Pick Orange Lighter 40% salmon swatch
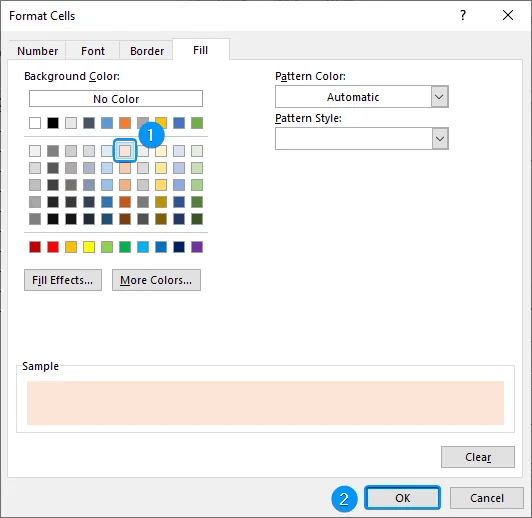This screenshot has width=532, height=518. 125,185
